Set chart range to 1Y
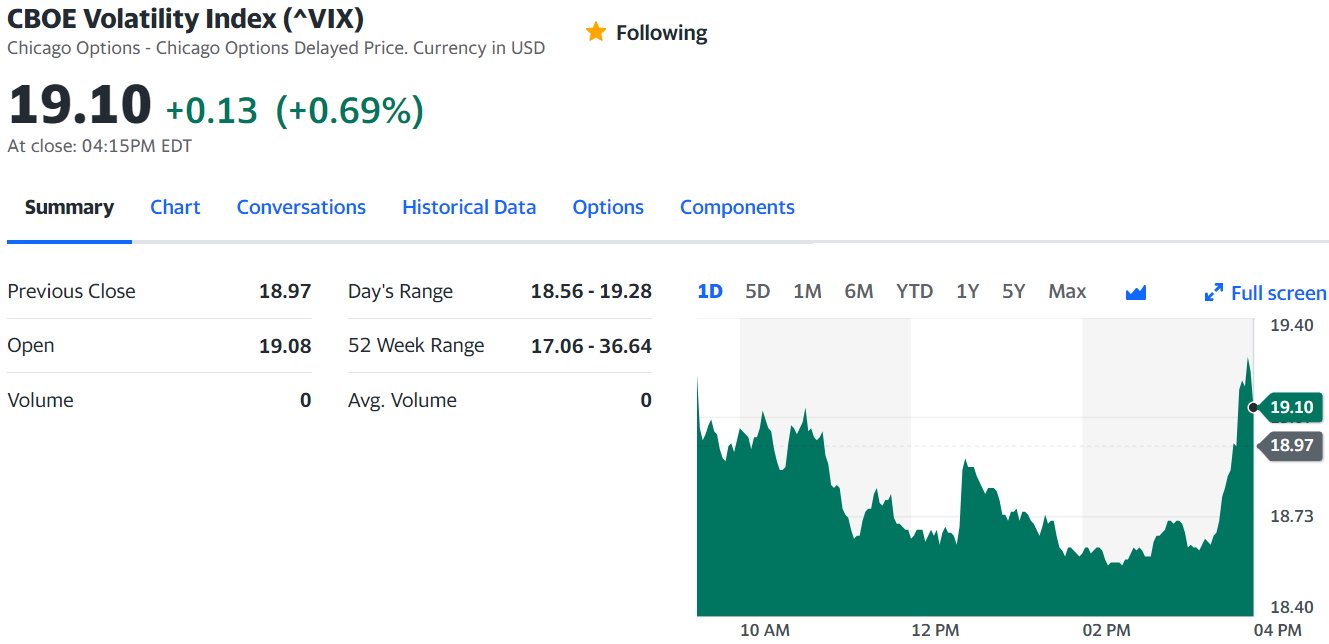Image resolution: width=1329 pixels, height=644 pixels. pos(967,291)
